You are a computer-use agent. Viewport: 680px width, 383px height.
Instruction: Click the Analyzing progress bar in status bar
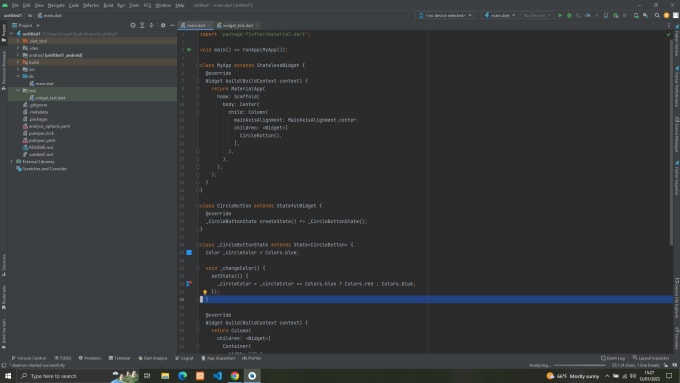point(579,365)
